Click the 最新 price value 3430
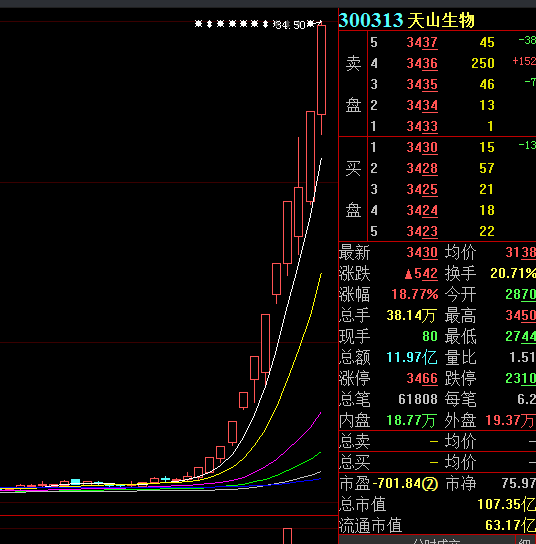 (422, 252)
